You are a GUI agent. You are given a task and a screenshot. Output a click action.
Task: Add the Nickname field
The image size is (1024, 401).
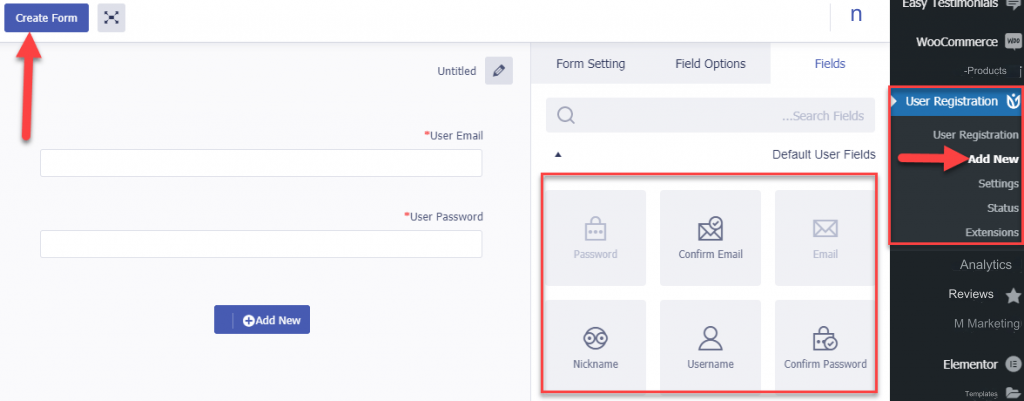click(596, 346)
